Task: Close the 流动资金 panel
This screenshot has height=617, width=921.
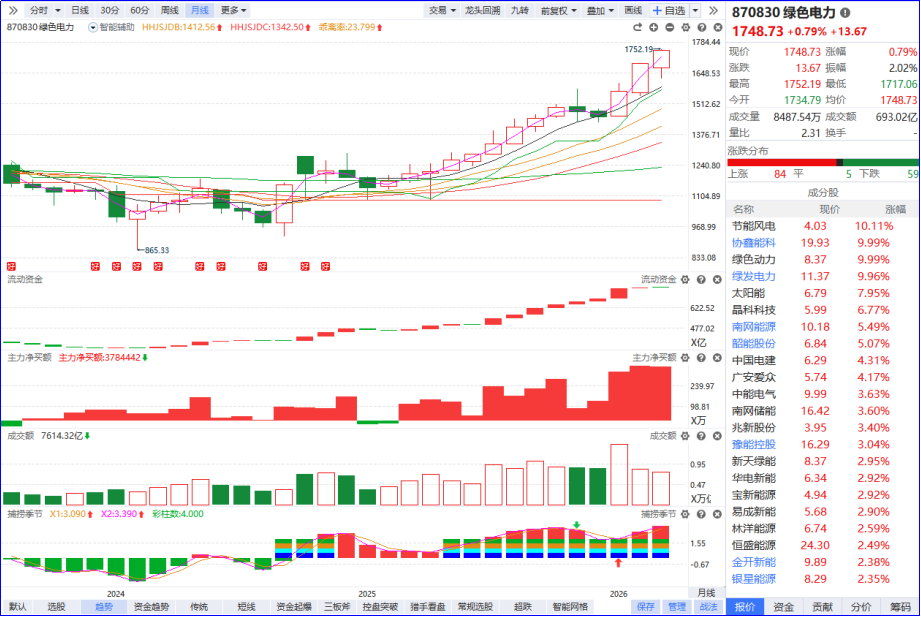Action: [x=717, y=280]
